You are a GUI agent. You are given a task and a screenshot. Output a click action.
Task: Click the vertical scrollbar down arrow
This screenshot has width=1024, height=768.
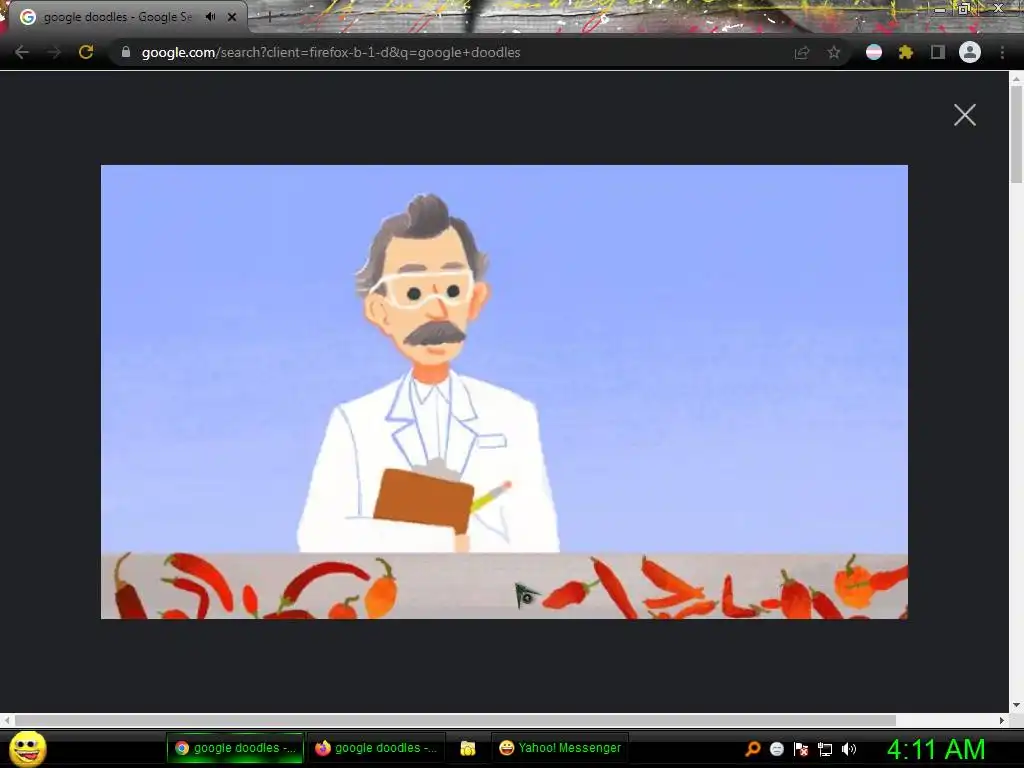point(1016,705)
